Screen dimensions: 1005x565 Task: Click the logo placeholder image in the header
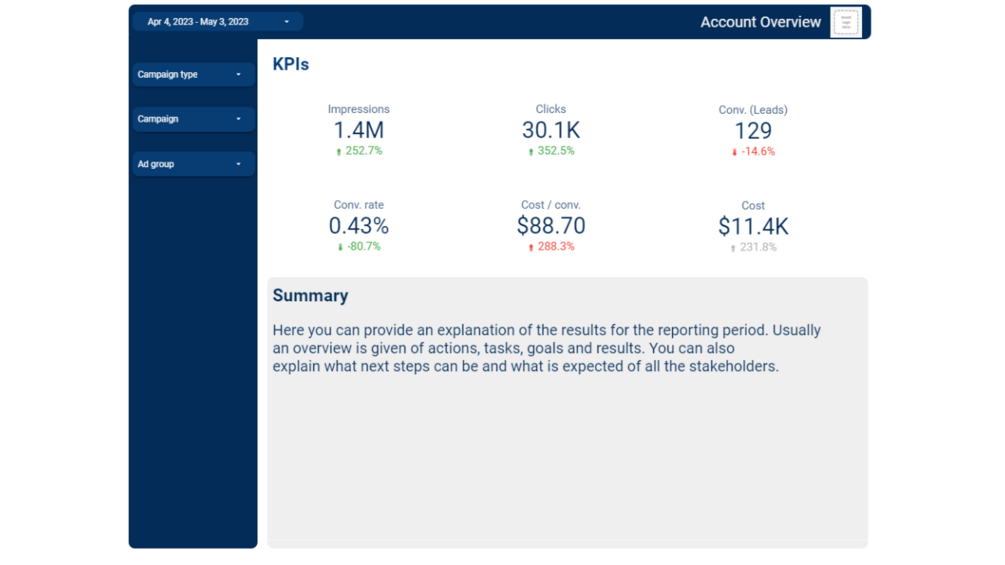pos(846,22)
